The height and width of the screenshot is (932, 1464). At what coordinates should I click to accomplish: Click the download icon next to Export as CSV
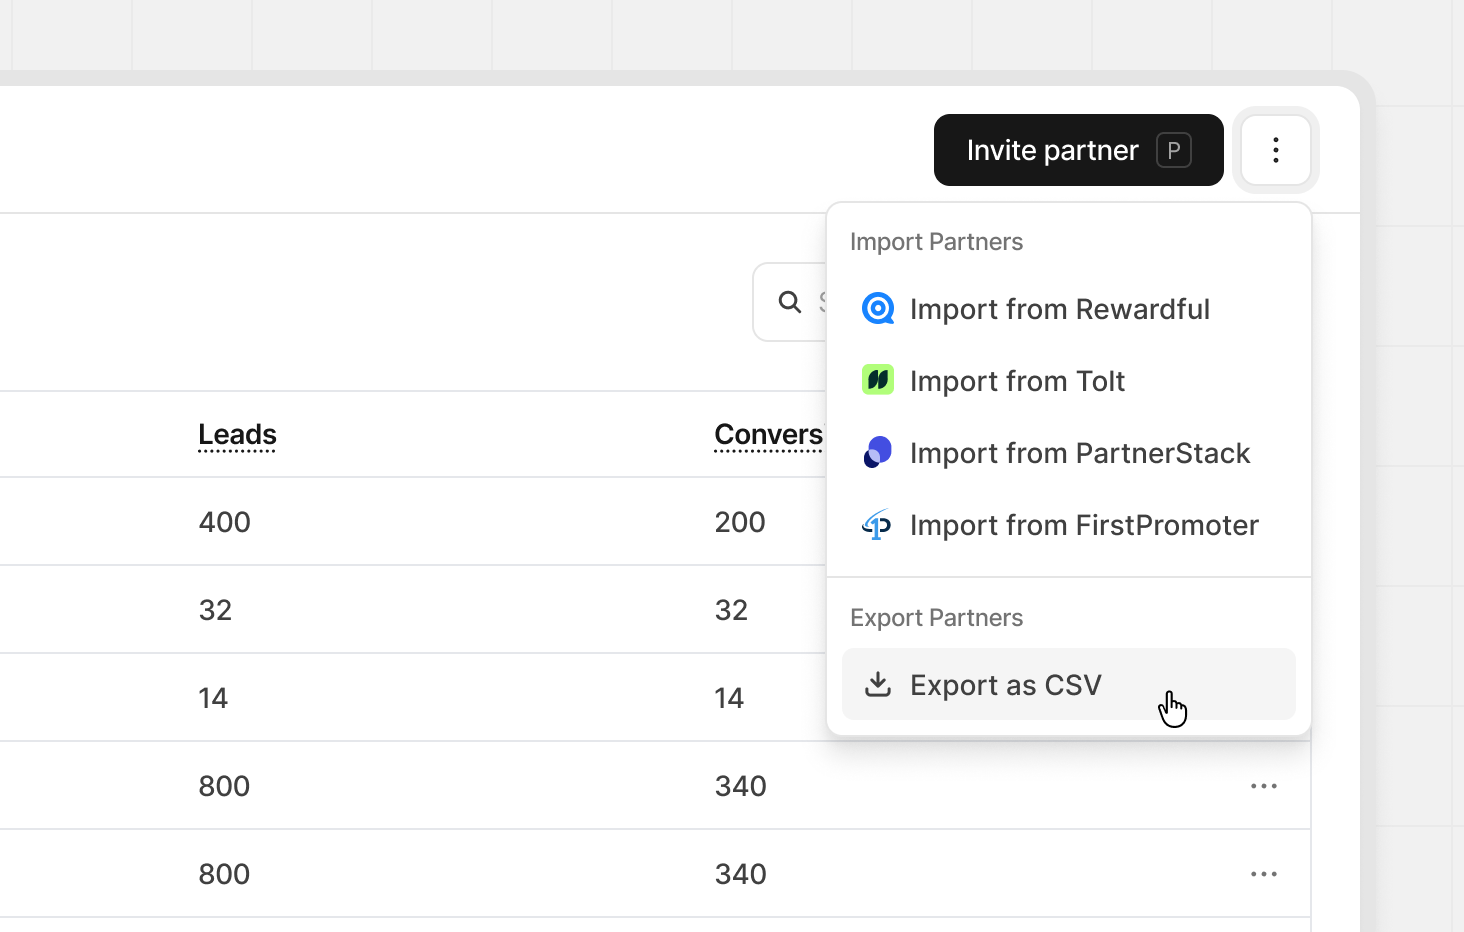(x=879, y=684)
